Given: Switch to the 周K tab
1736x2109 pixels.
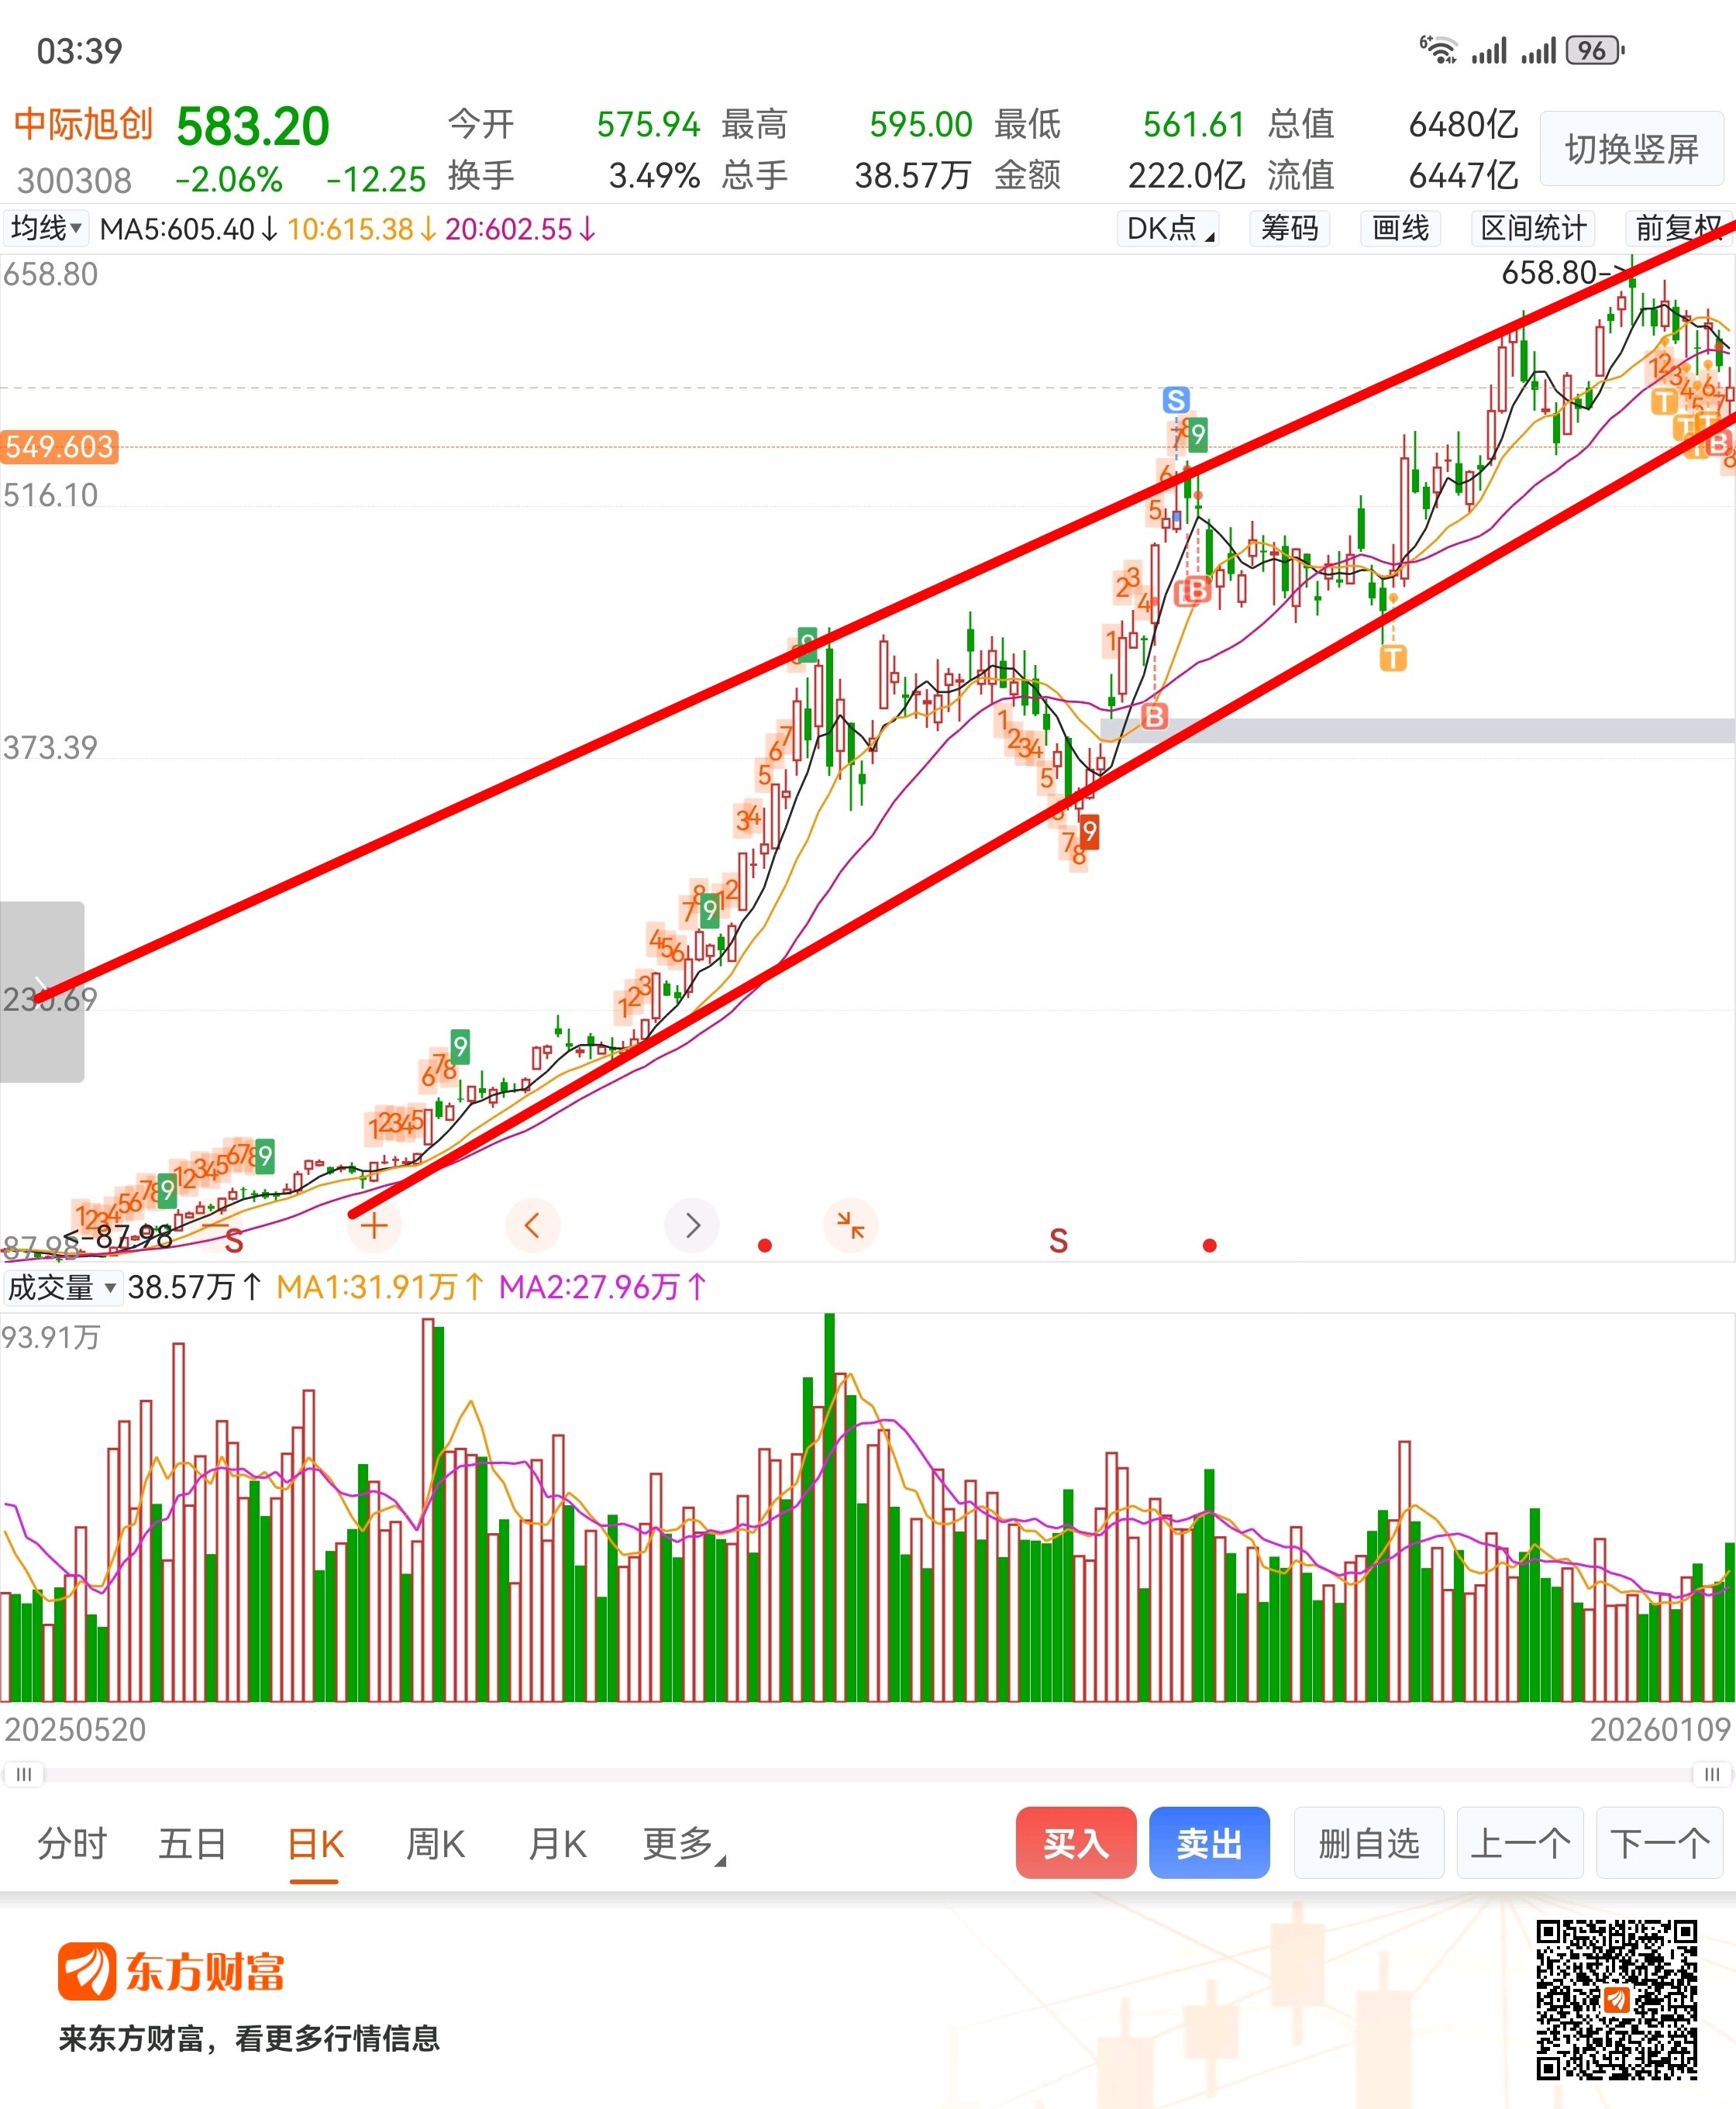Looking at the screenshot, I should pyautogui.click(x=435, y=1843).
